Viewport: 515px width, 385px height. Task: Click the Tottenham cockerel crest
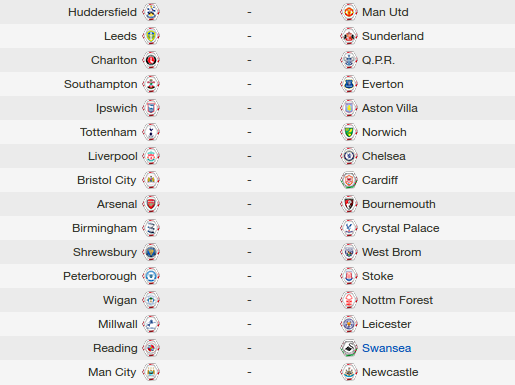point(151,132)
